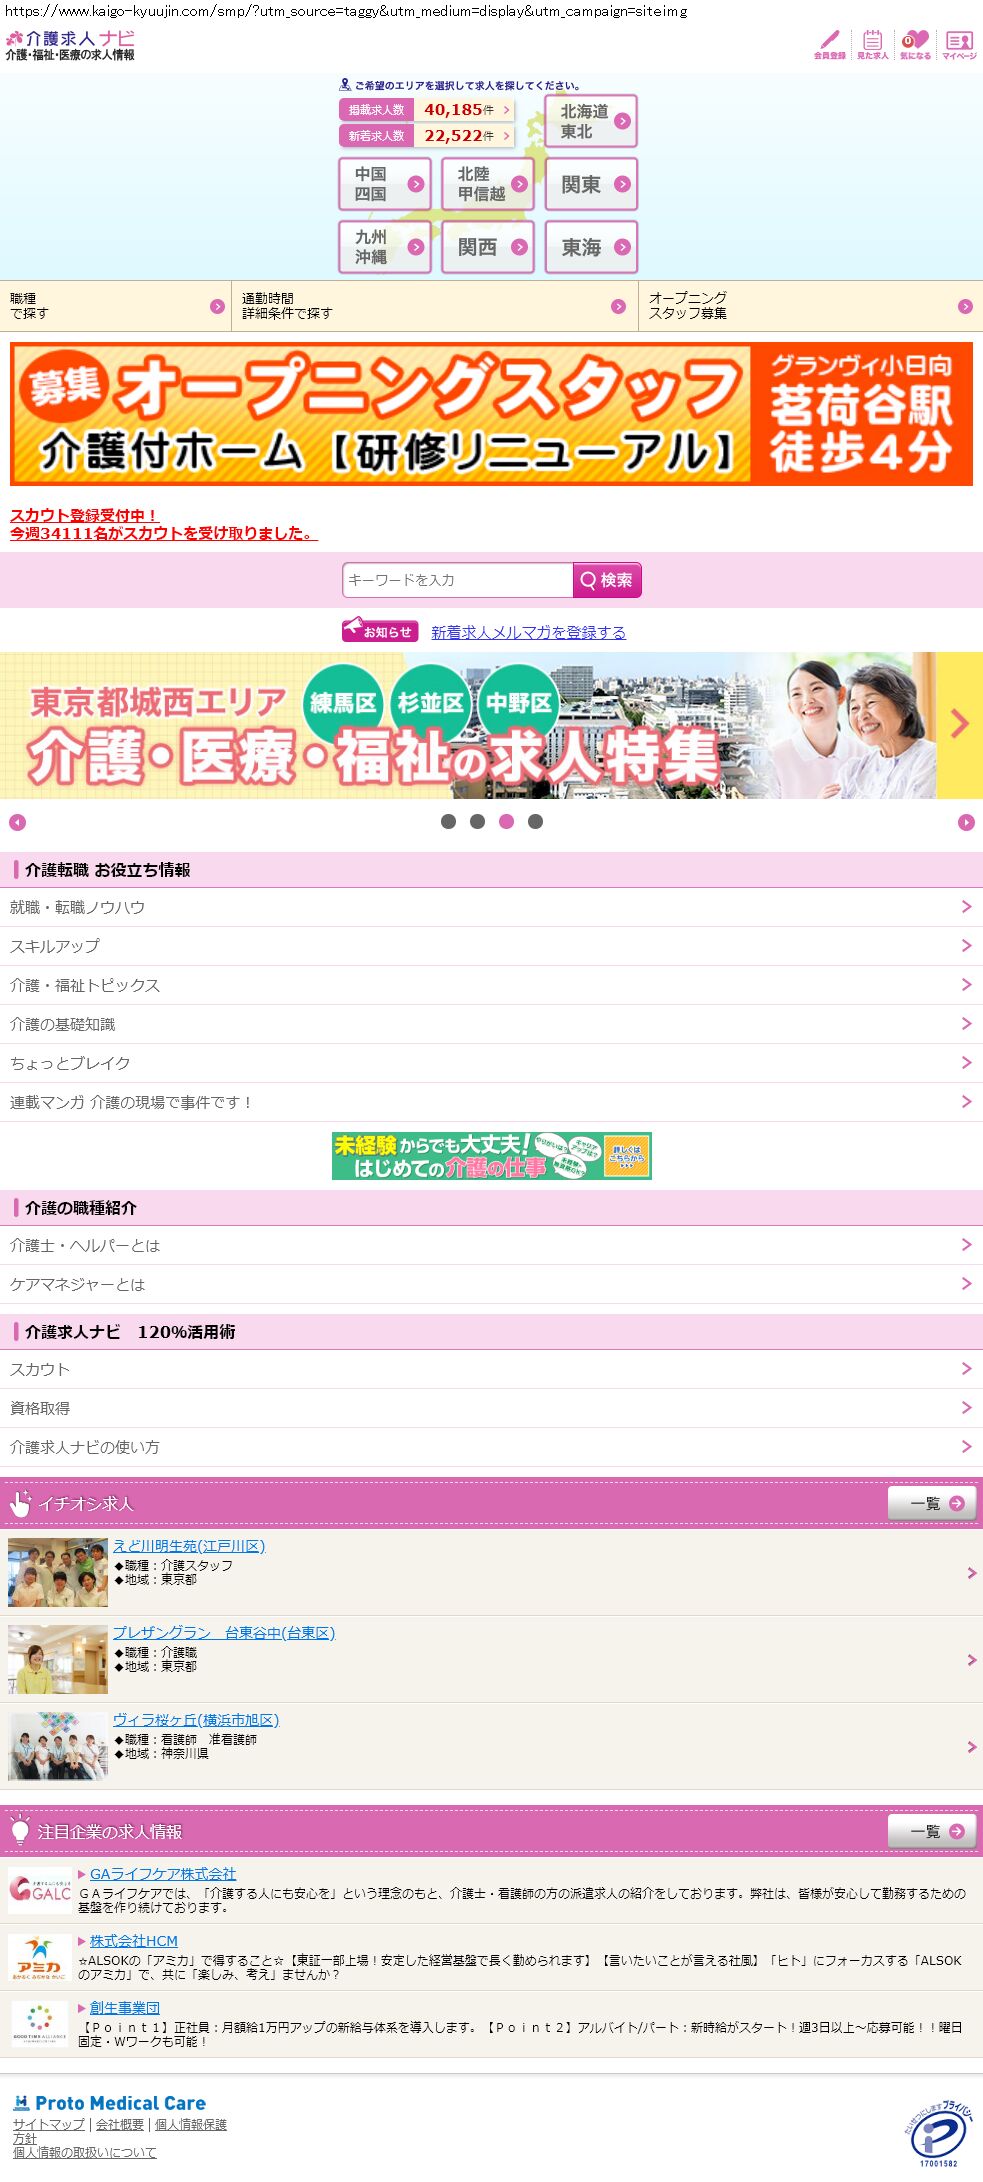Open the 見た求人 calendar icon
The width and height of the screenshot is (983, 2182).
coord(872,44)
